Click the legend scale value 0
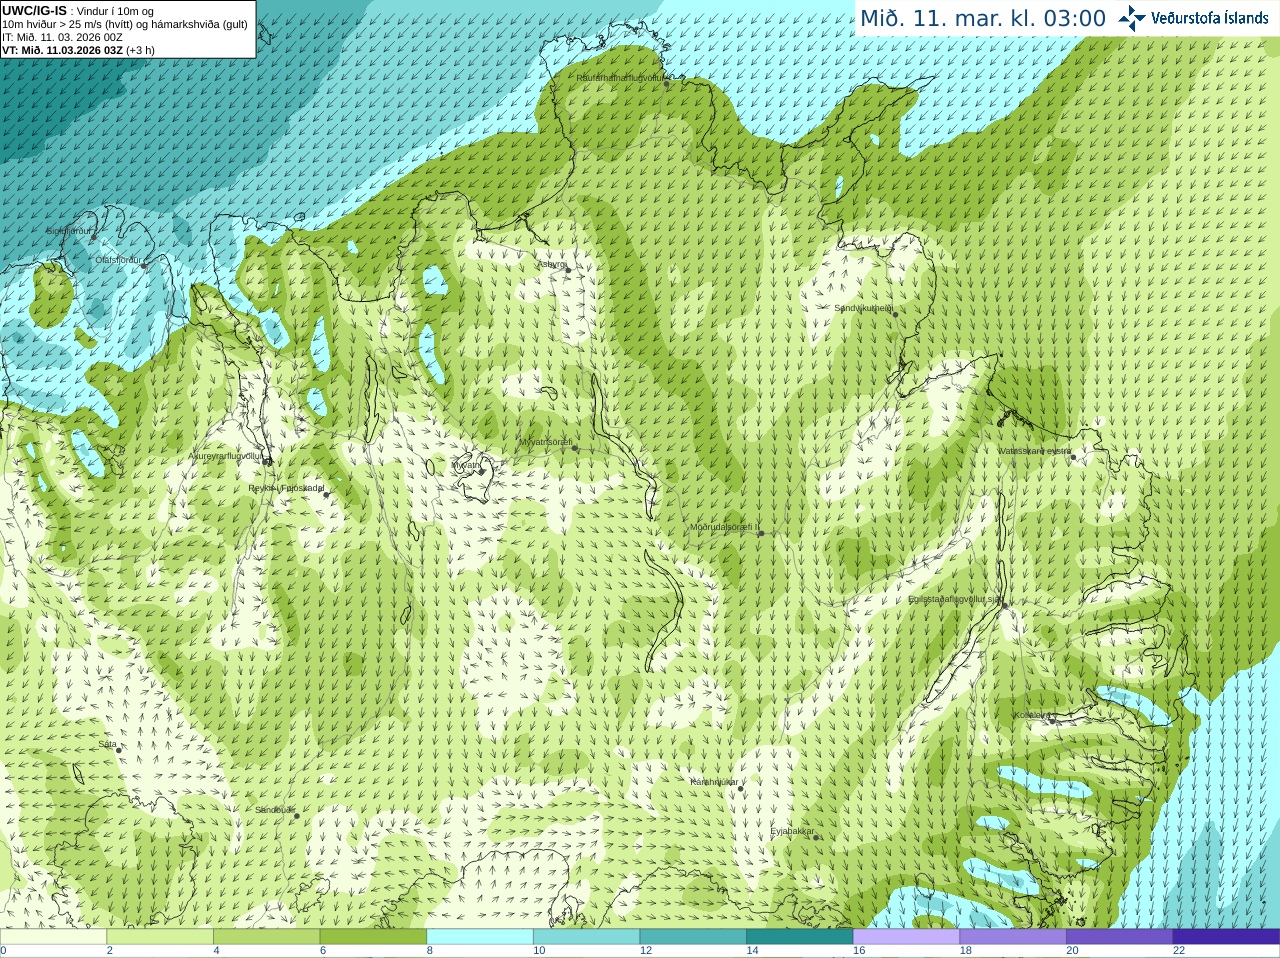Image resolution: width=1280 pixels, height=958 pixels. (x=3, y=951)
